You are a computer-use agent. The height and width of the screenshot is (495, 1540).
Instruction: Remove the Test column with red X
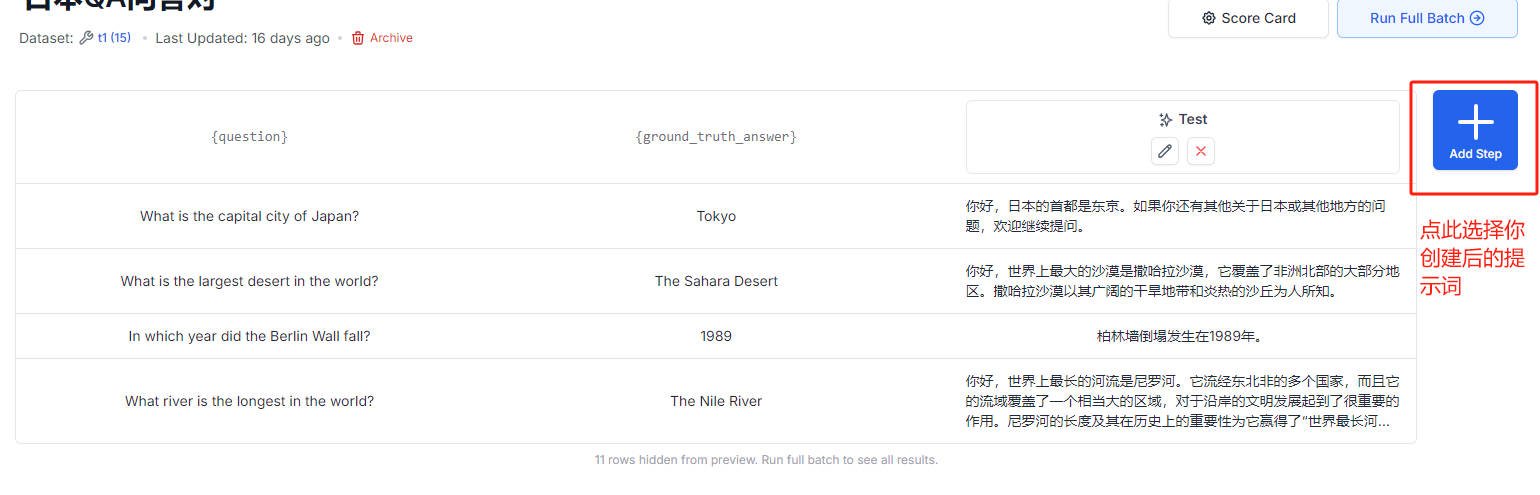coord(1201,151)
